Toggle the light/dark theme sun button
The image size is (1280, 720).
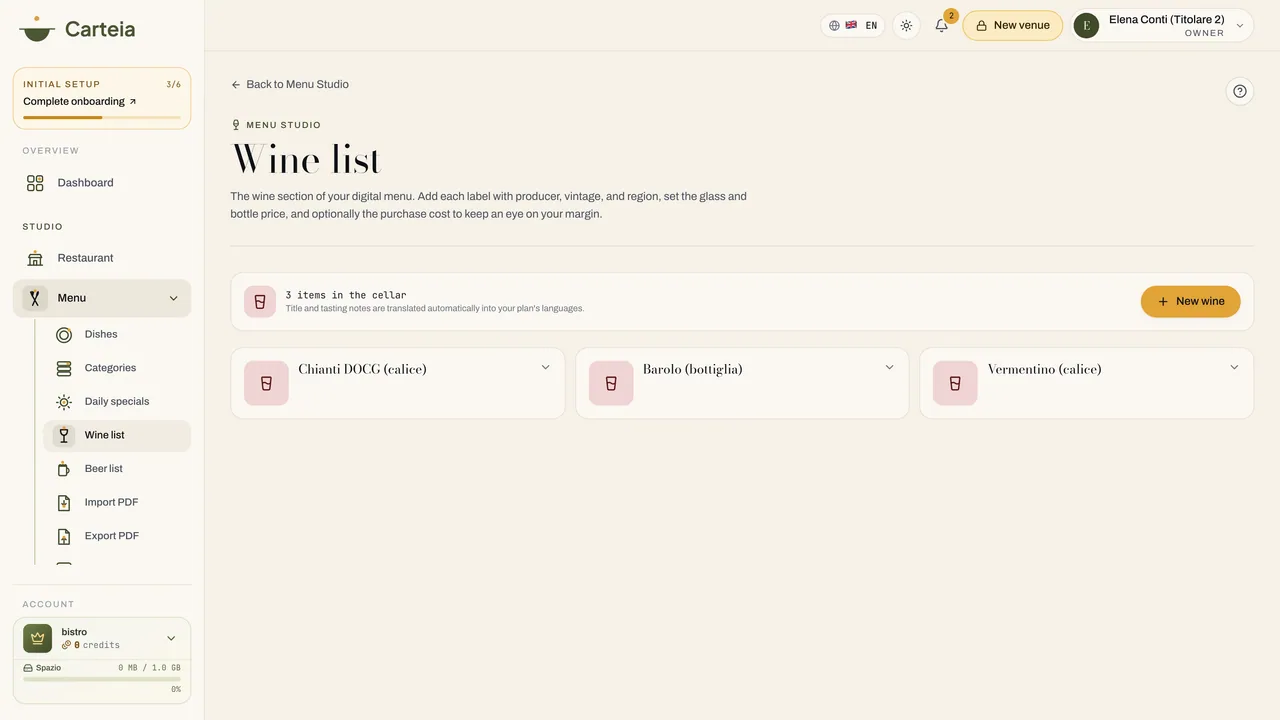pyautogui.click(x=906, y=25)
